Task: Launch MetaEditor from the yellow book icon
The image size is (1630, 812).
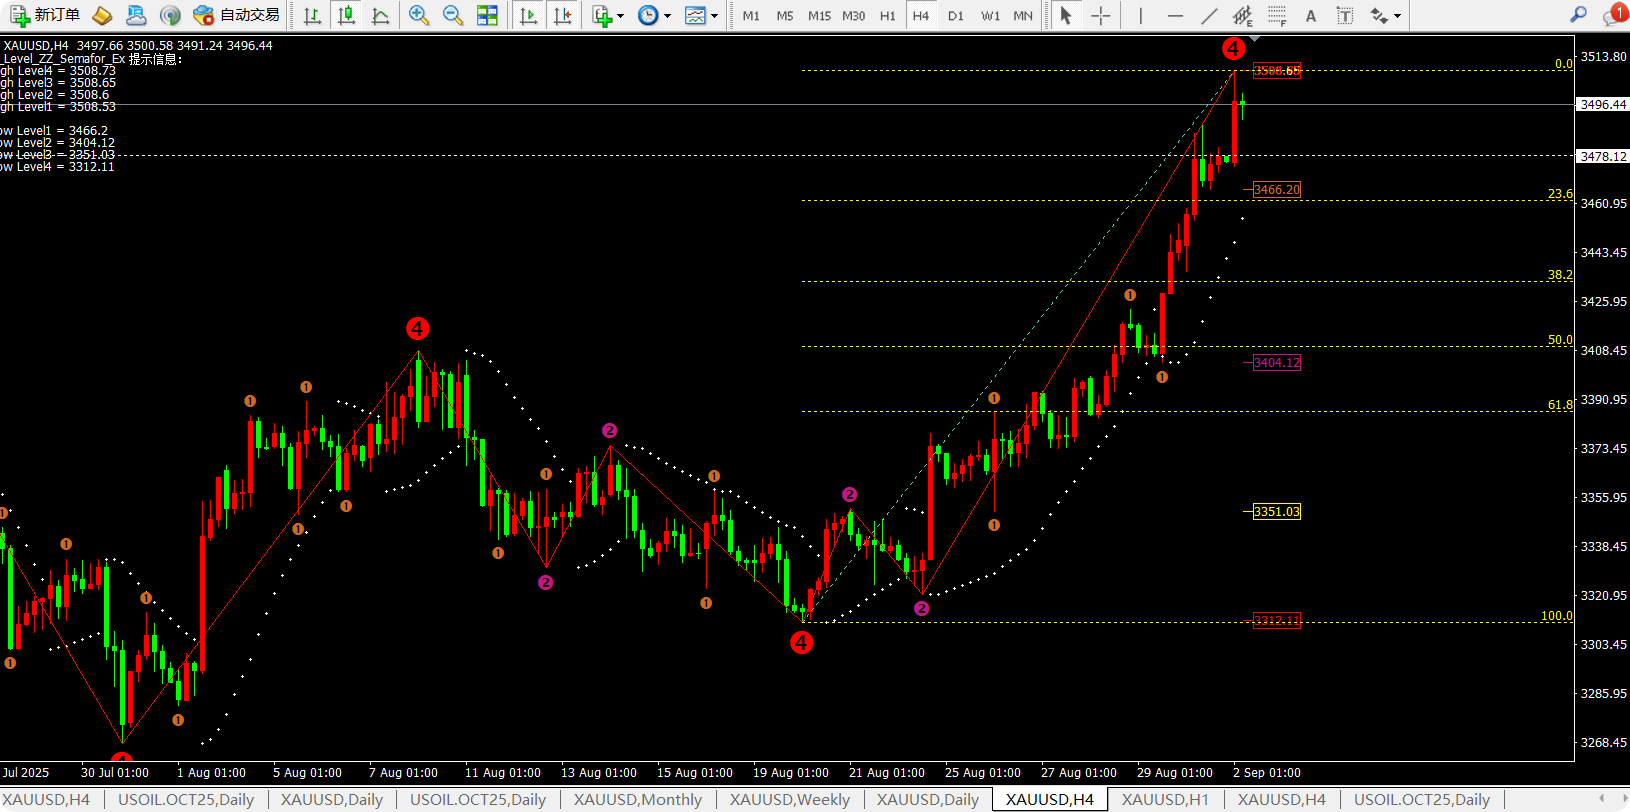Action: 102,15
